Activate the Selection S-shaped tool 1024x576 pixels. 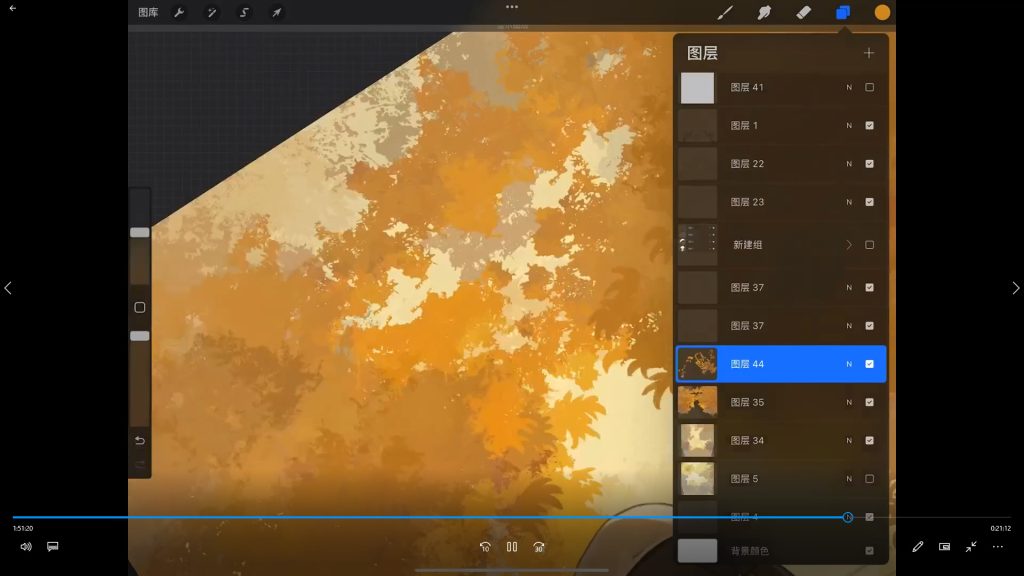pyautogui.click(x=244, y=13)
